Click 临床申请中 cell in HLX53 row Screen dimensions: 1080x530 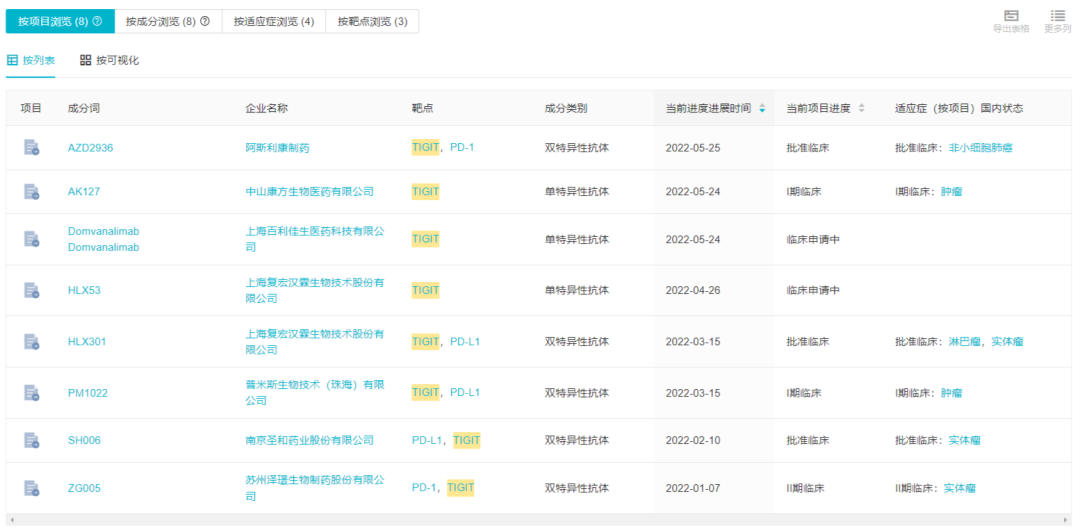(x=813, y=290)
